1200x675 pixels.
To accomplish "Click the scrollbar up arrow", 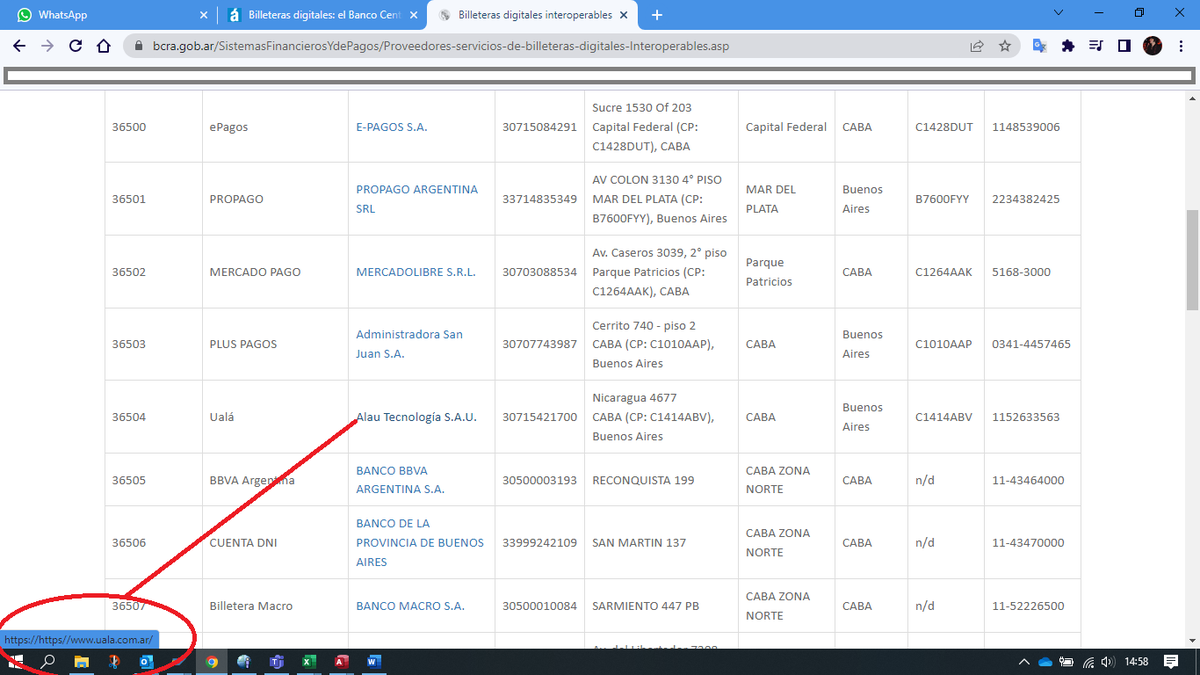I will coord(1191,97).
